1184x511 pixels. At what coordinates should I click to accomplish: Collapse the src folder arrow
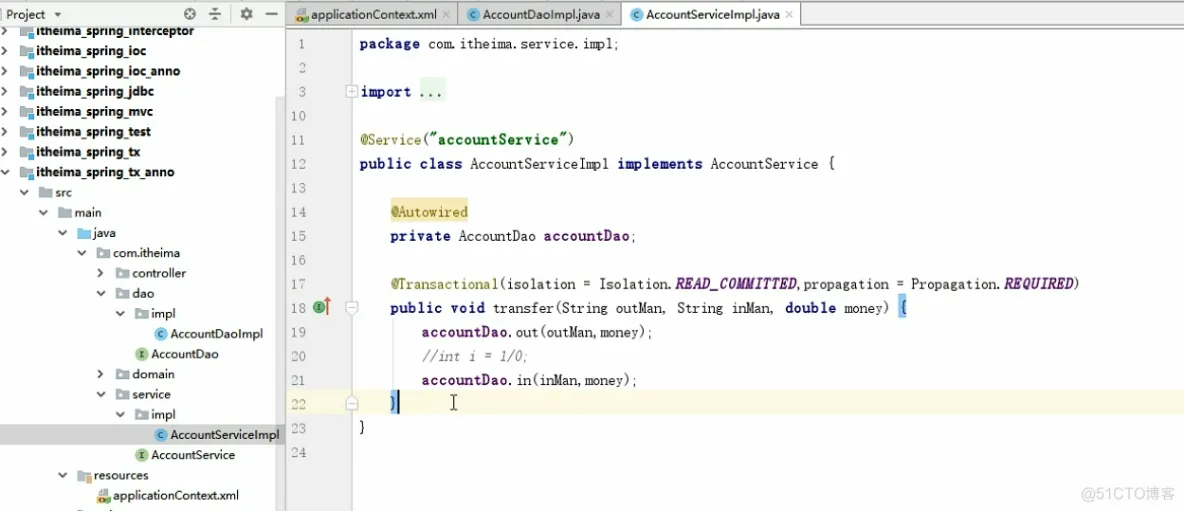25,192
